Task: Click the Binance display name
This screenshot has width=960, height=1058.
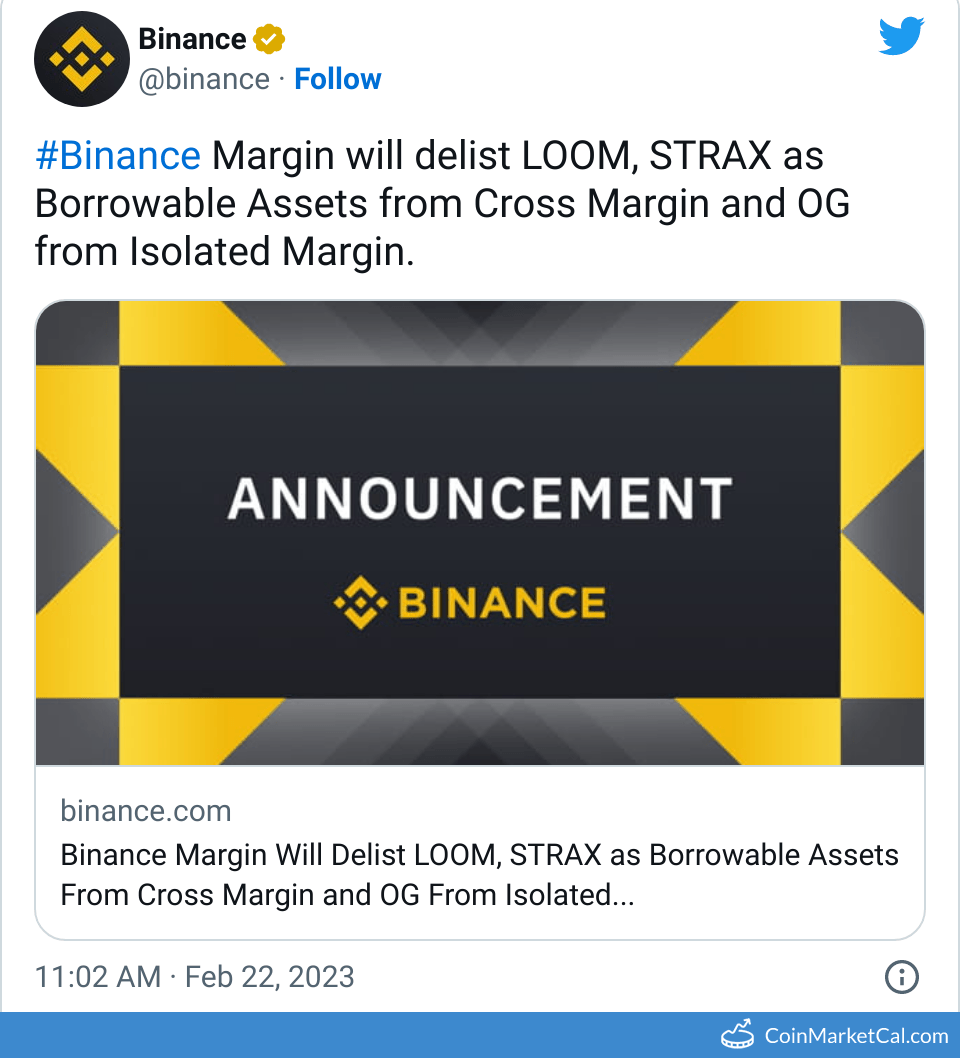Action: point(192,39)
